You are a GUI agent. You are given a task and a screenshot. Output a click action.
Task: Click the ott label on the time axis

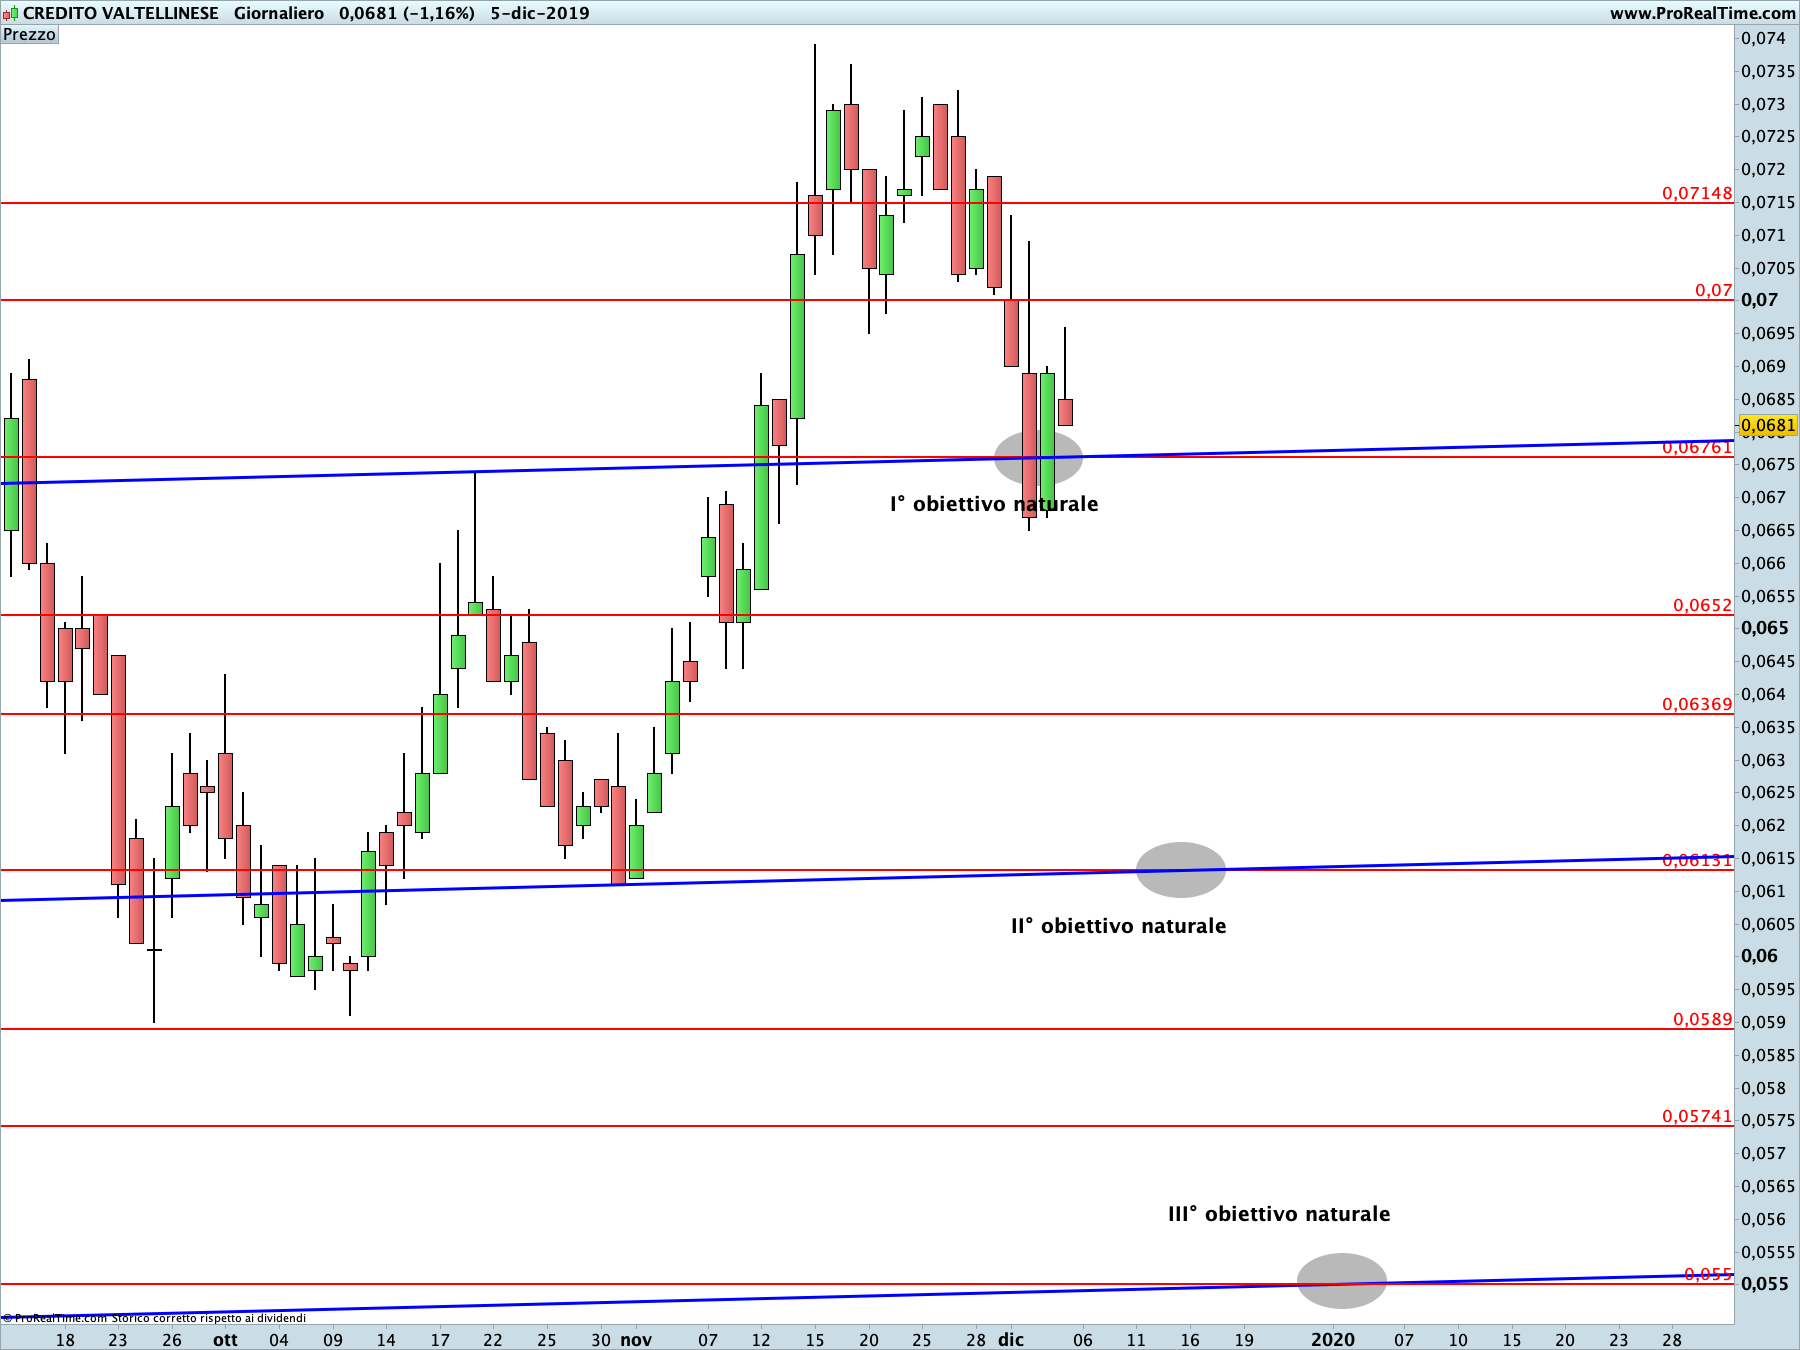point(225,1339)
